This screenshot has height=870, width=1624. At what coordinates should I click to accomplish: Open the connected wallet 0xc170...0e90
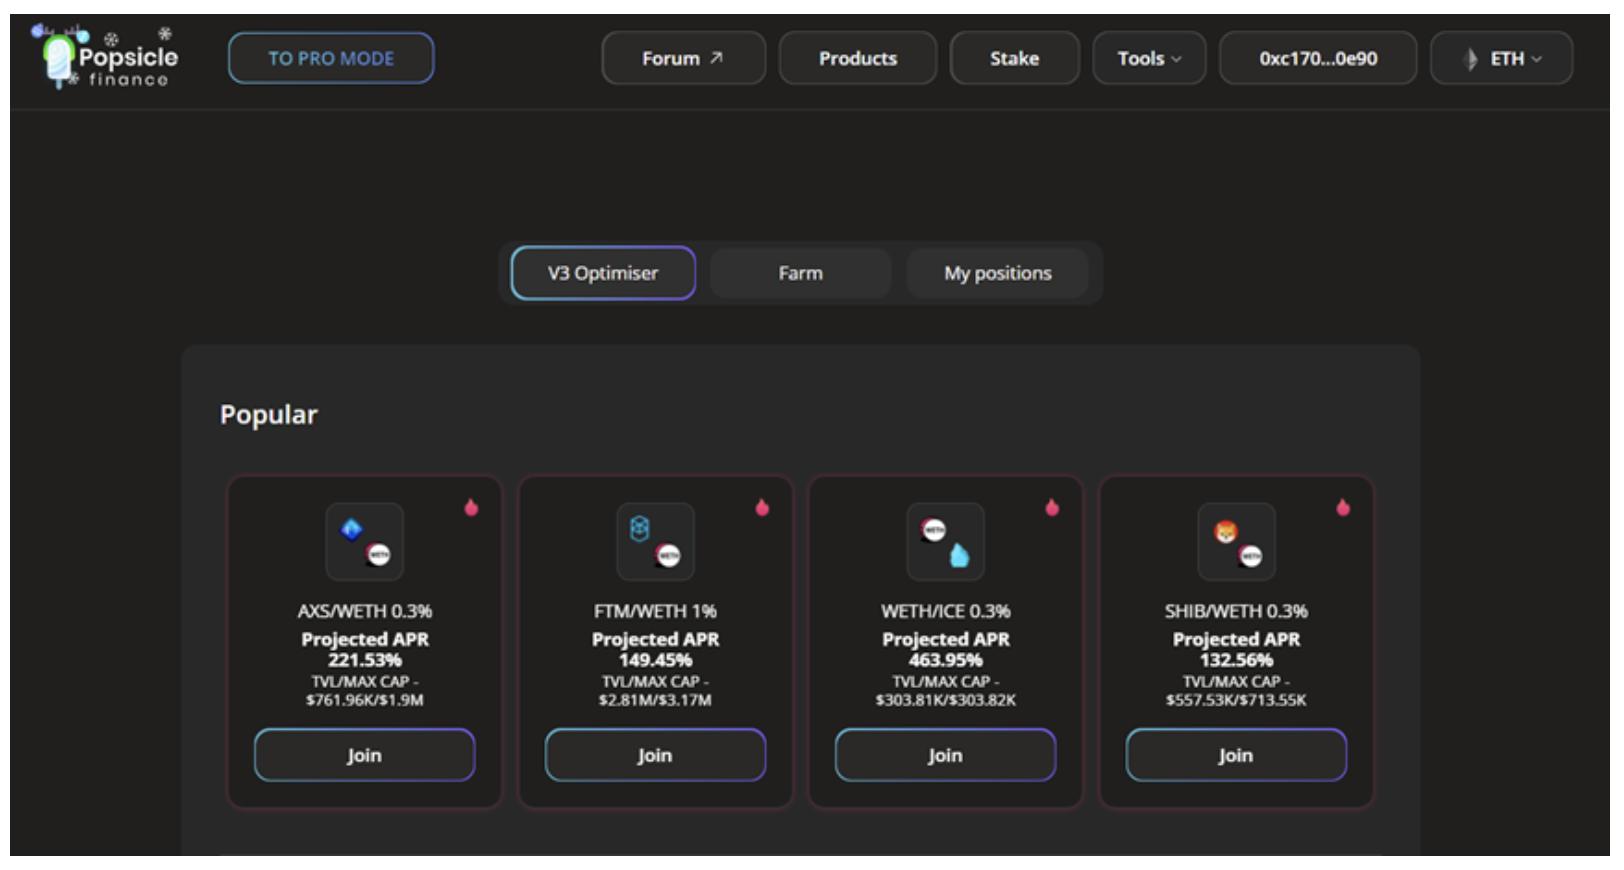[x=1317, y=58]
